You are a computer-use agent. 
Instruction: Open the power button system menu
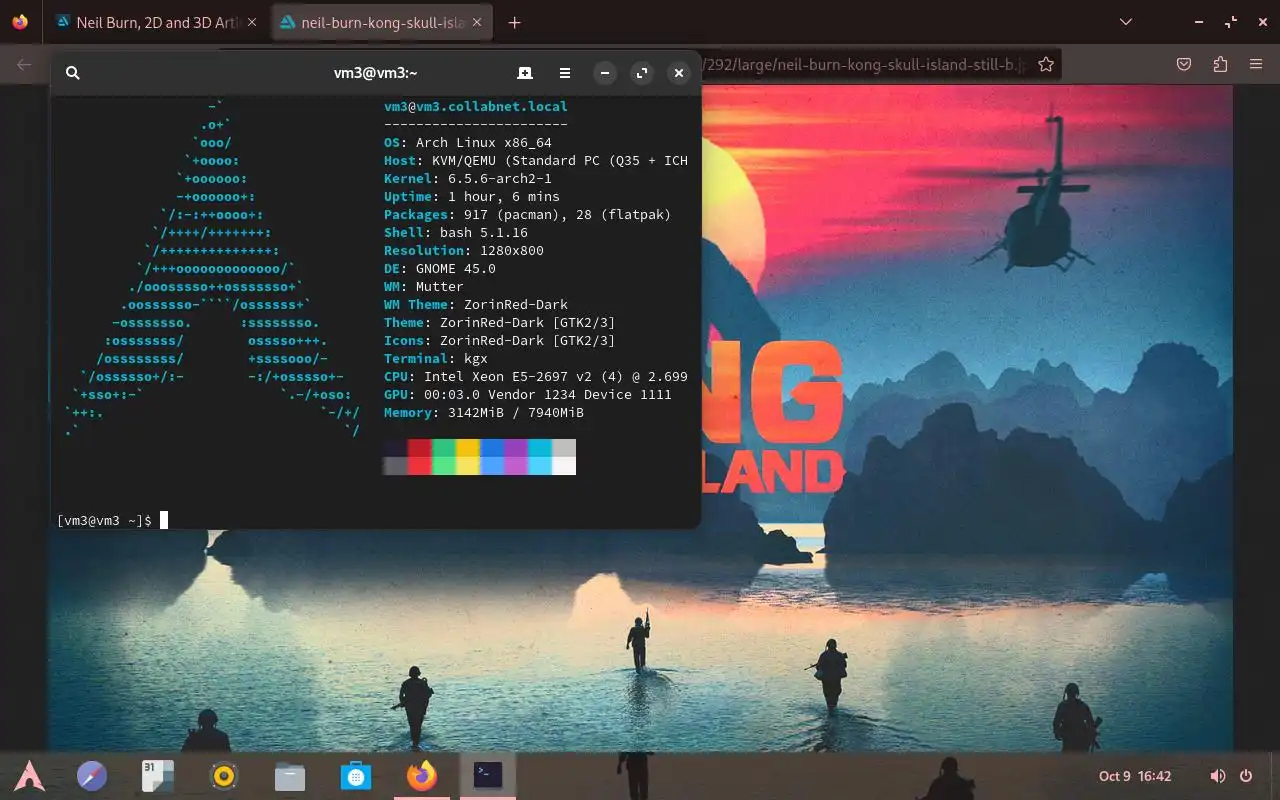[1246, 776]
